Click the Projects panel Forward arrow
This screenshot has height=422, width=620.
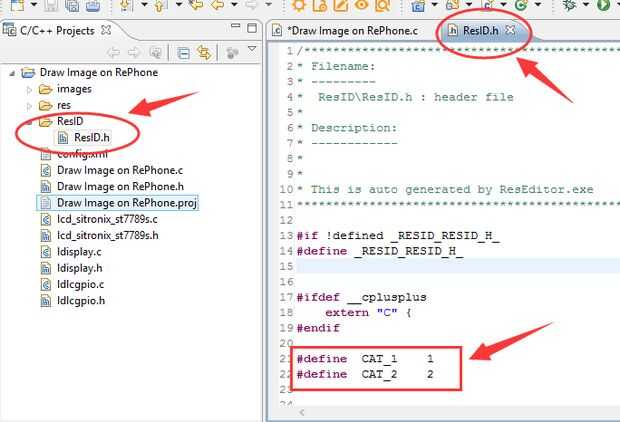(134, 53)
